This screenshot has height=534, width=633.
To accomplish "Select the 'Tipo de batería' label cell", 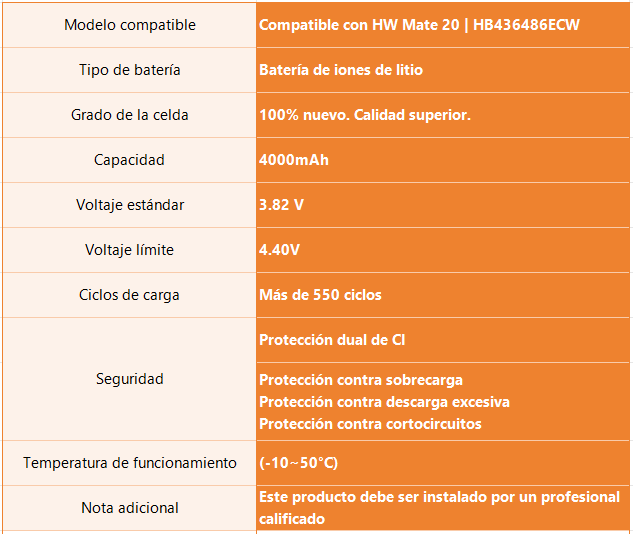I will click(130, 70).
